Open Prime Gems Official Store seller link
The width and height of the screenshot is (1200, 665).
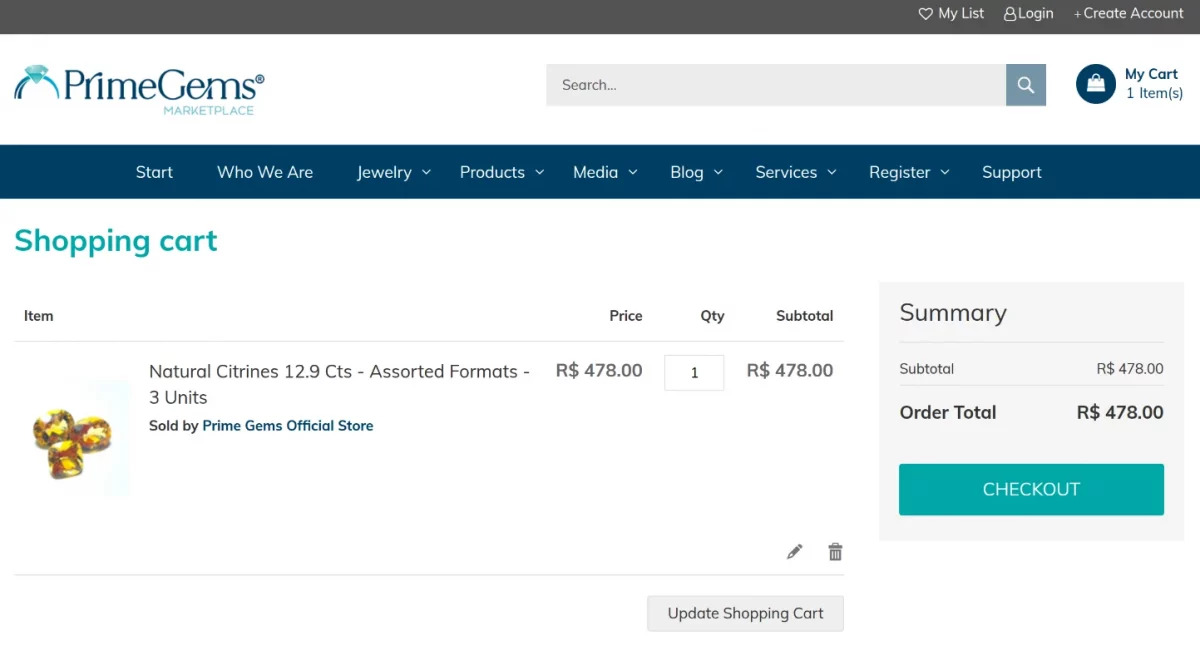coord(288,425)
